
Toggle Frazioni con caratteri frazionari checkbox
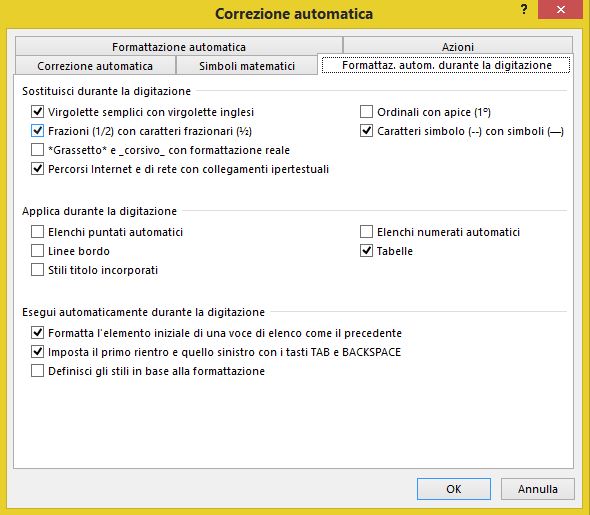(x=37, y=131)
